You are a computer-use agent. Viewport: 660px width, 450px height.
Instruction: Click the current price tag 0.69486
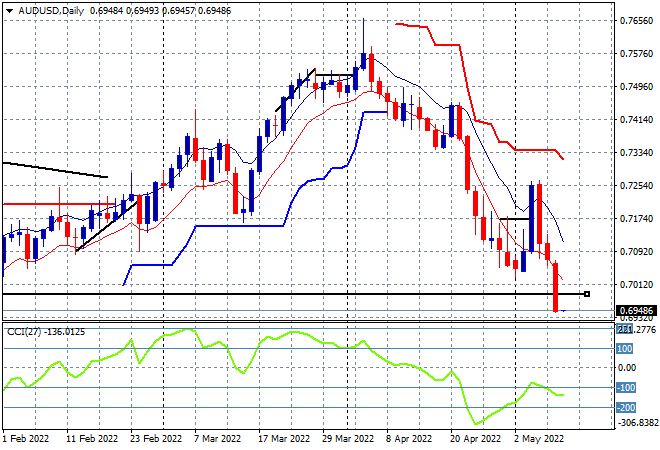point(637,311)
